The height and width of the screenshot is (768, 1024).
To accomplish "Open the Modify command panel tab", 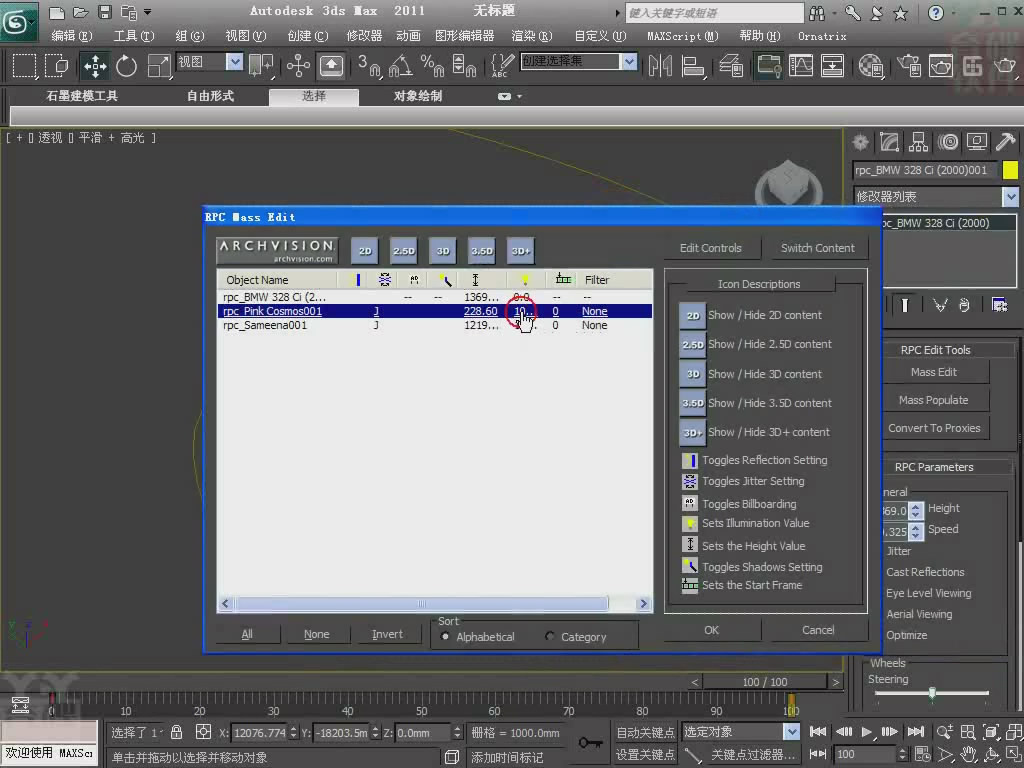I will [x=889, y=142].
